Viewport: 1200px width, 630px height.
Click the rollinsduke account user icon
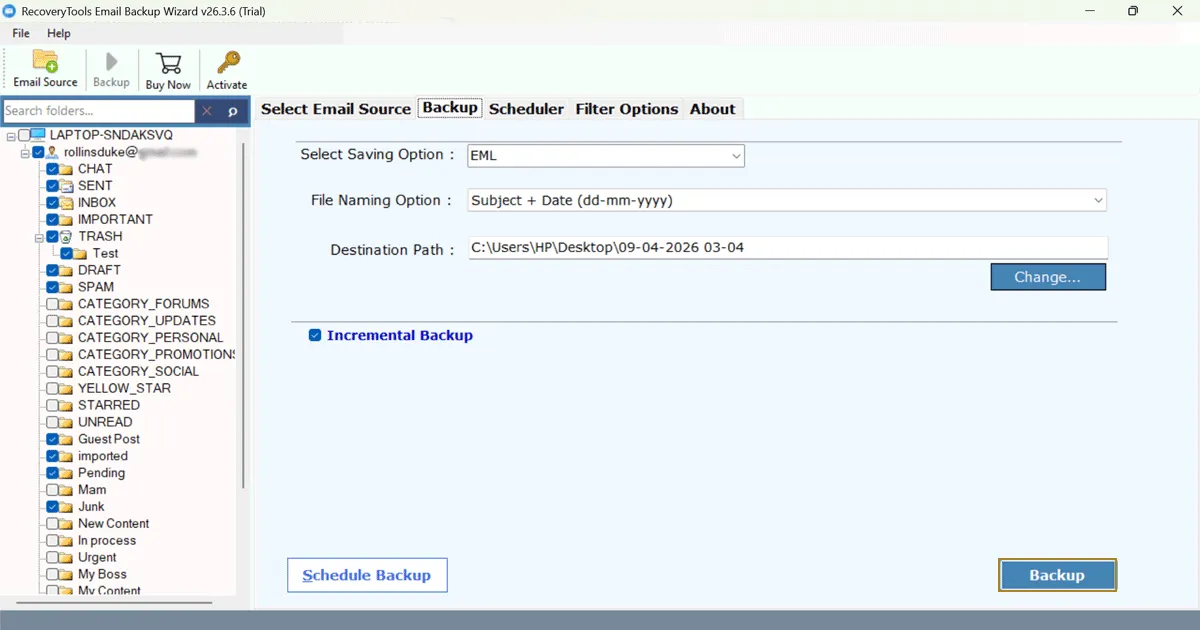pos(52,152)
